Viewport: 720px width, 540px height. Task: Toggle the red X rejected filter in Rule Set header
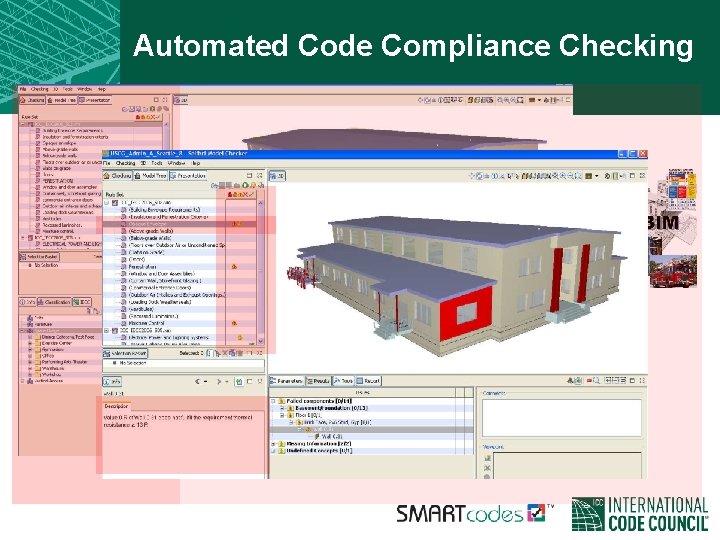pyautogui.click(x=245, y=195)
